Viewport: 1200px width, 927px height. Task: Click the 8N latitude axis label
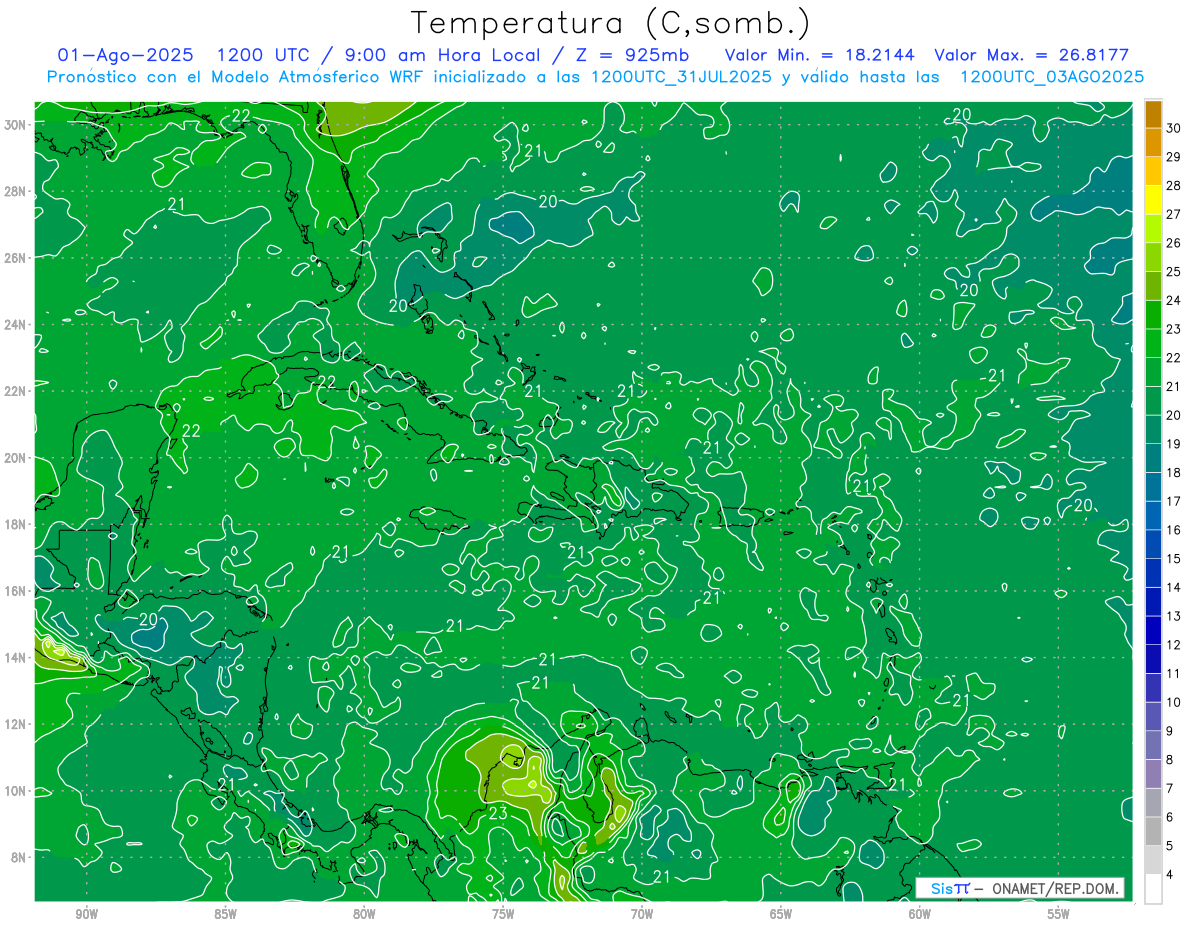coord(20,857)
